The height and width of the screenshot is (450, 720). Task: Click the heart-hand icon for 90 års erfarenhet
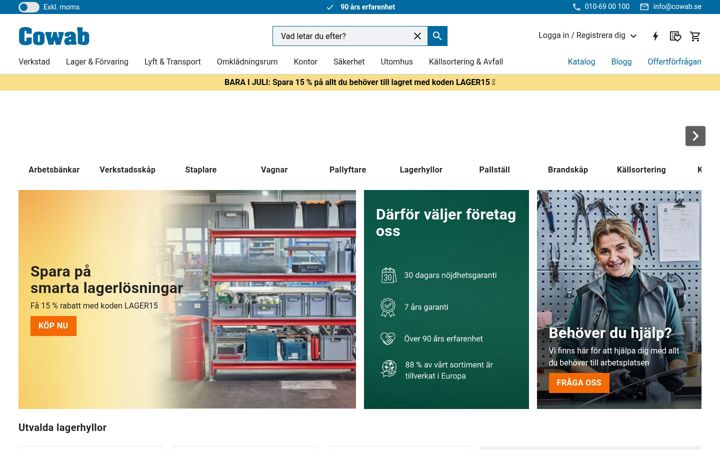pyautogui.click(x=388, y=338)
